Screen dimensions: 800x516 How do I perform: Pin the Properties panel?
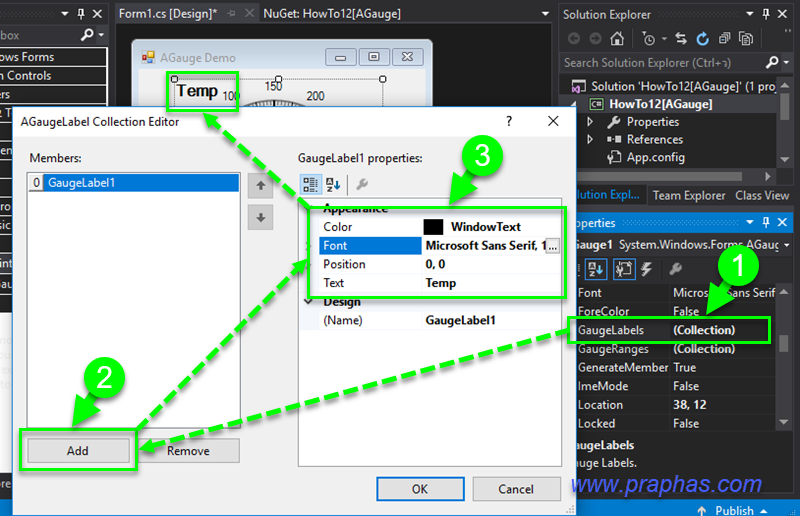[x=766, y=222]
